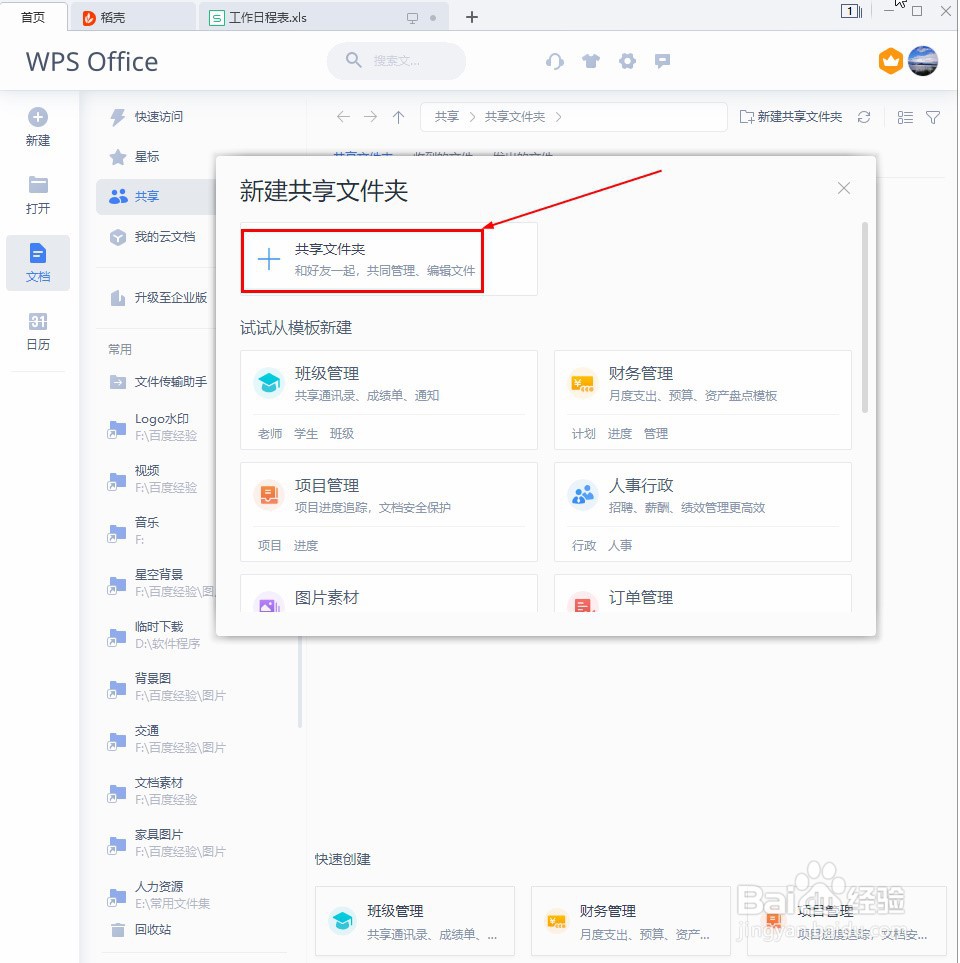Viewport: 960px width, 963px height.
Task: Click the search box magnifier field
Action: tap(396, 61)
